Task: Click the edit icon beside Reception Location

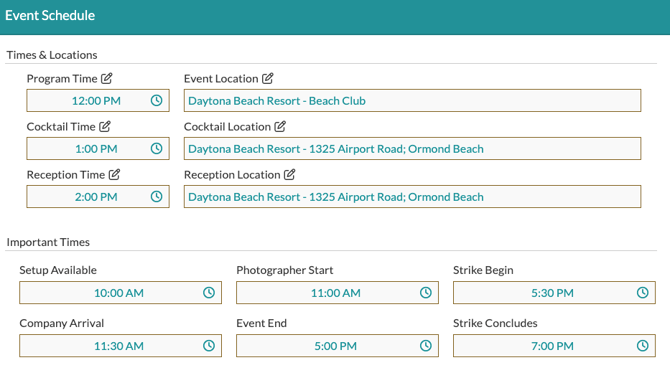Action: click(x=289, y=174)
